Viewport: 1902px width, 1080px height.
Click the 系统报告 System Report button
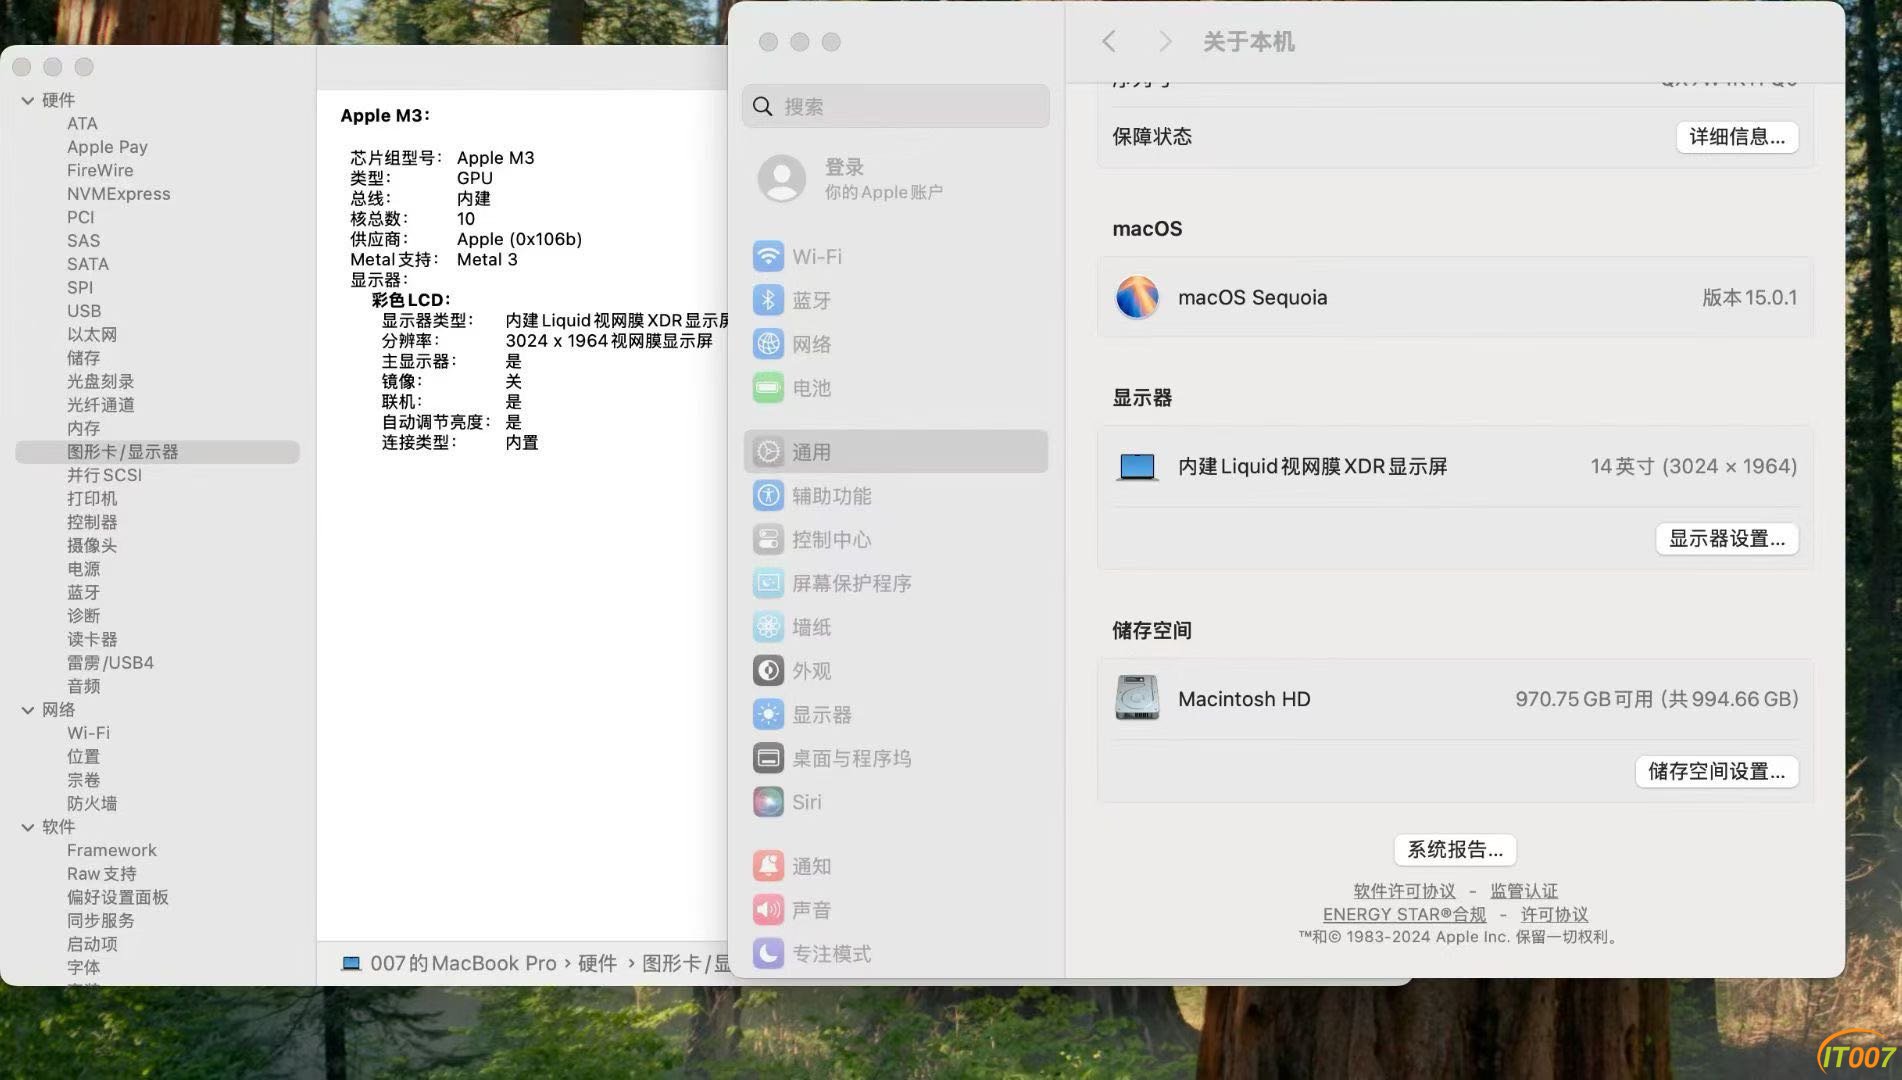pyautogui.click(x=1454, y=850)
